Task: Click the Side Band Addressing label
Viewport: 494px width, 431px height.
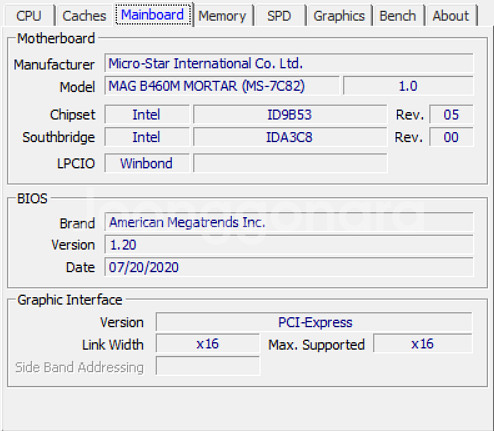Action: 79,367
